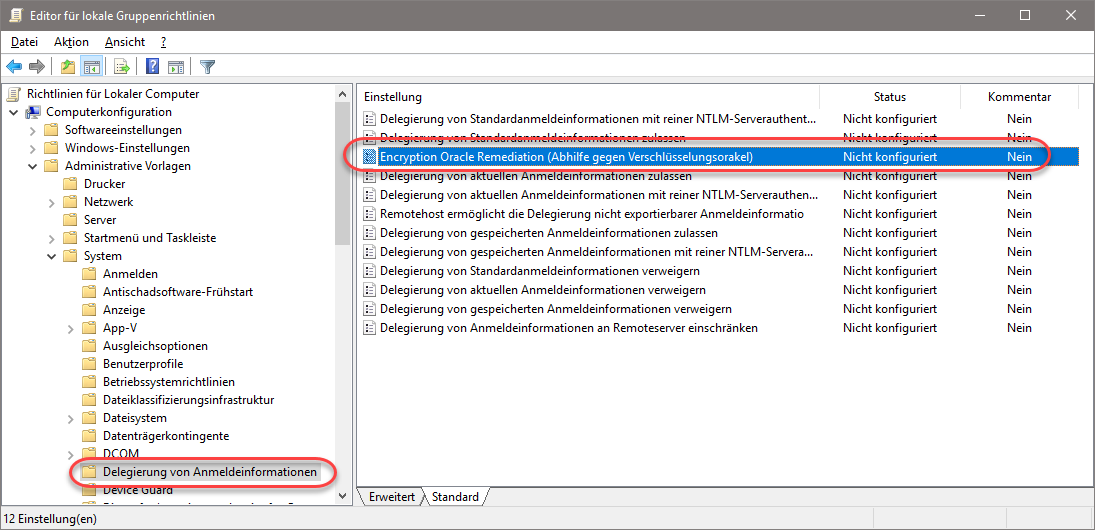This screenshot has width=1095, height=530.
Task: Click the Einstellung column header
Action: pyautogui.click(x=393, y=97)
